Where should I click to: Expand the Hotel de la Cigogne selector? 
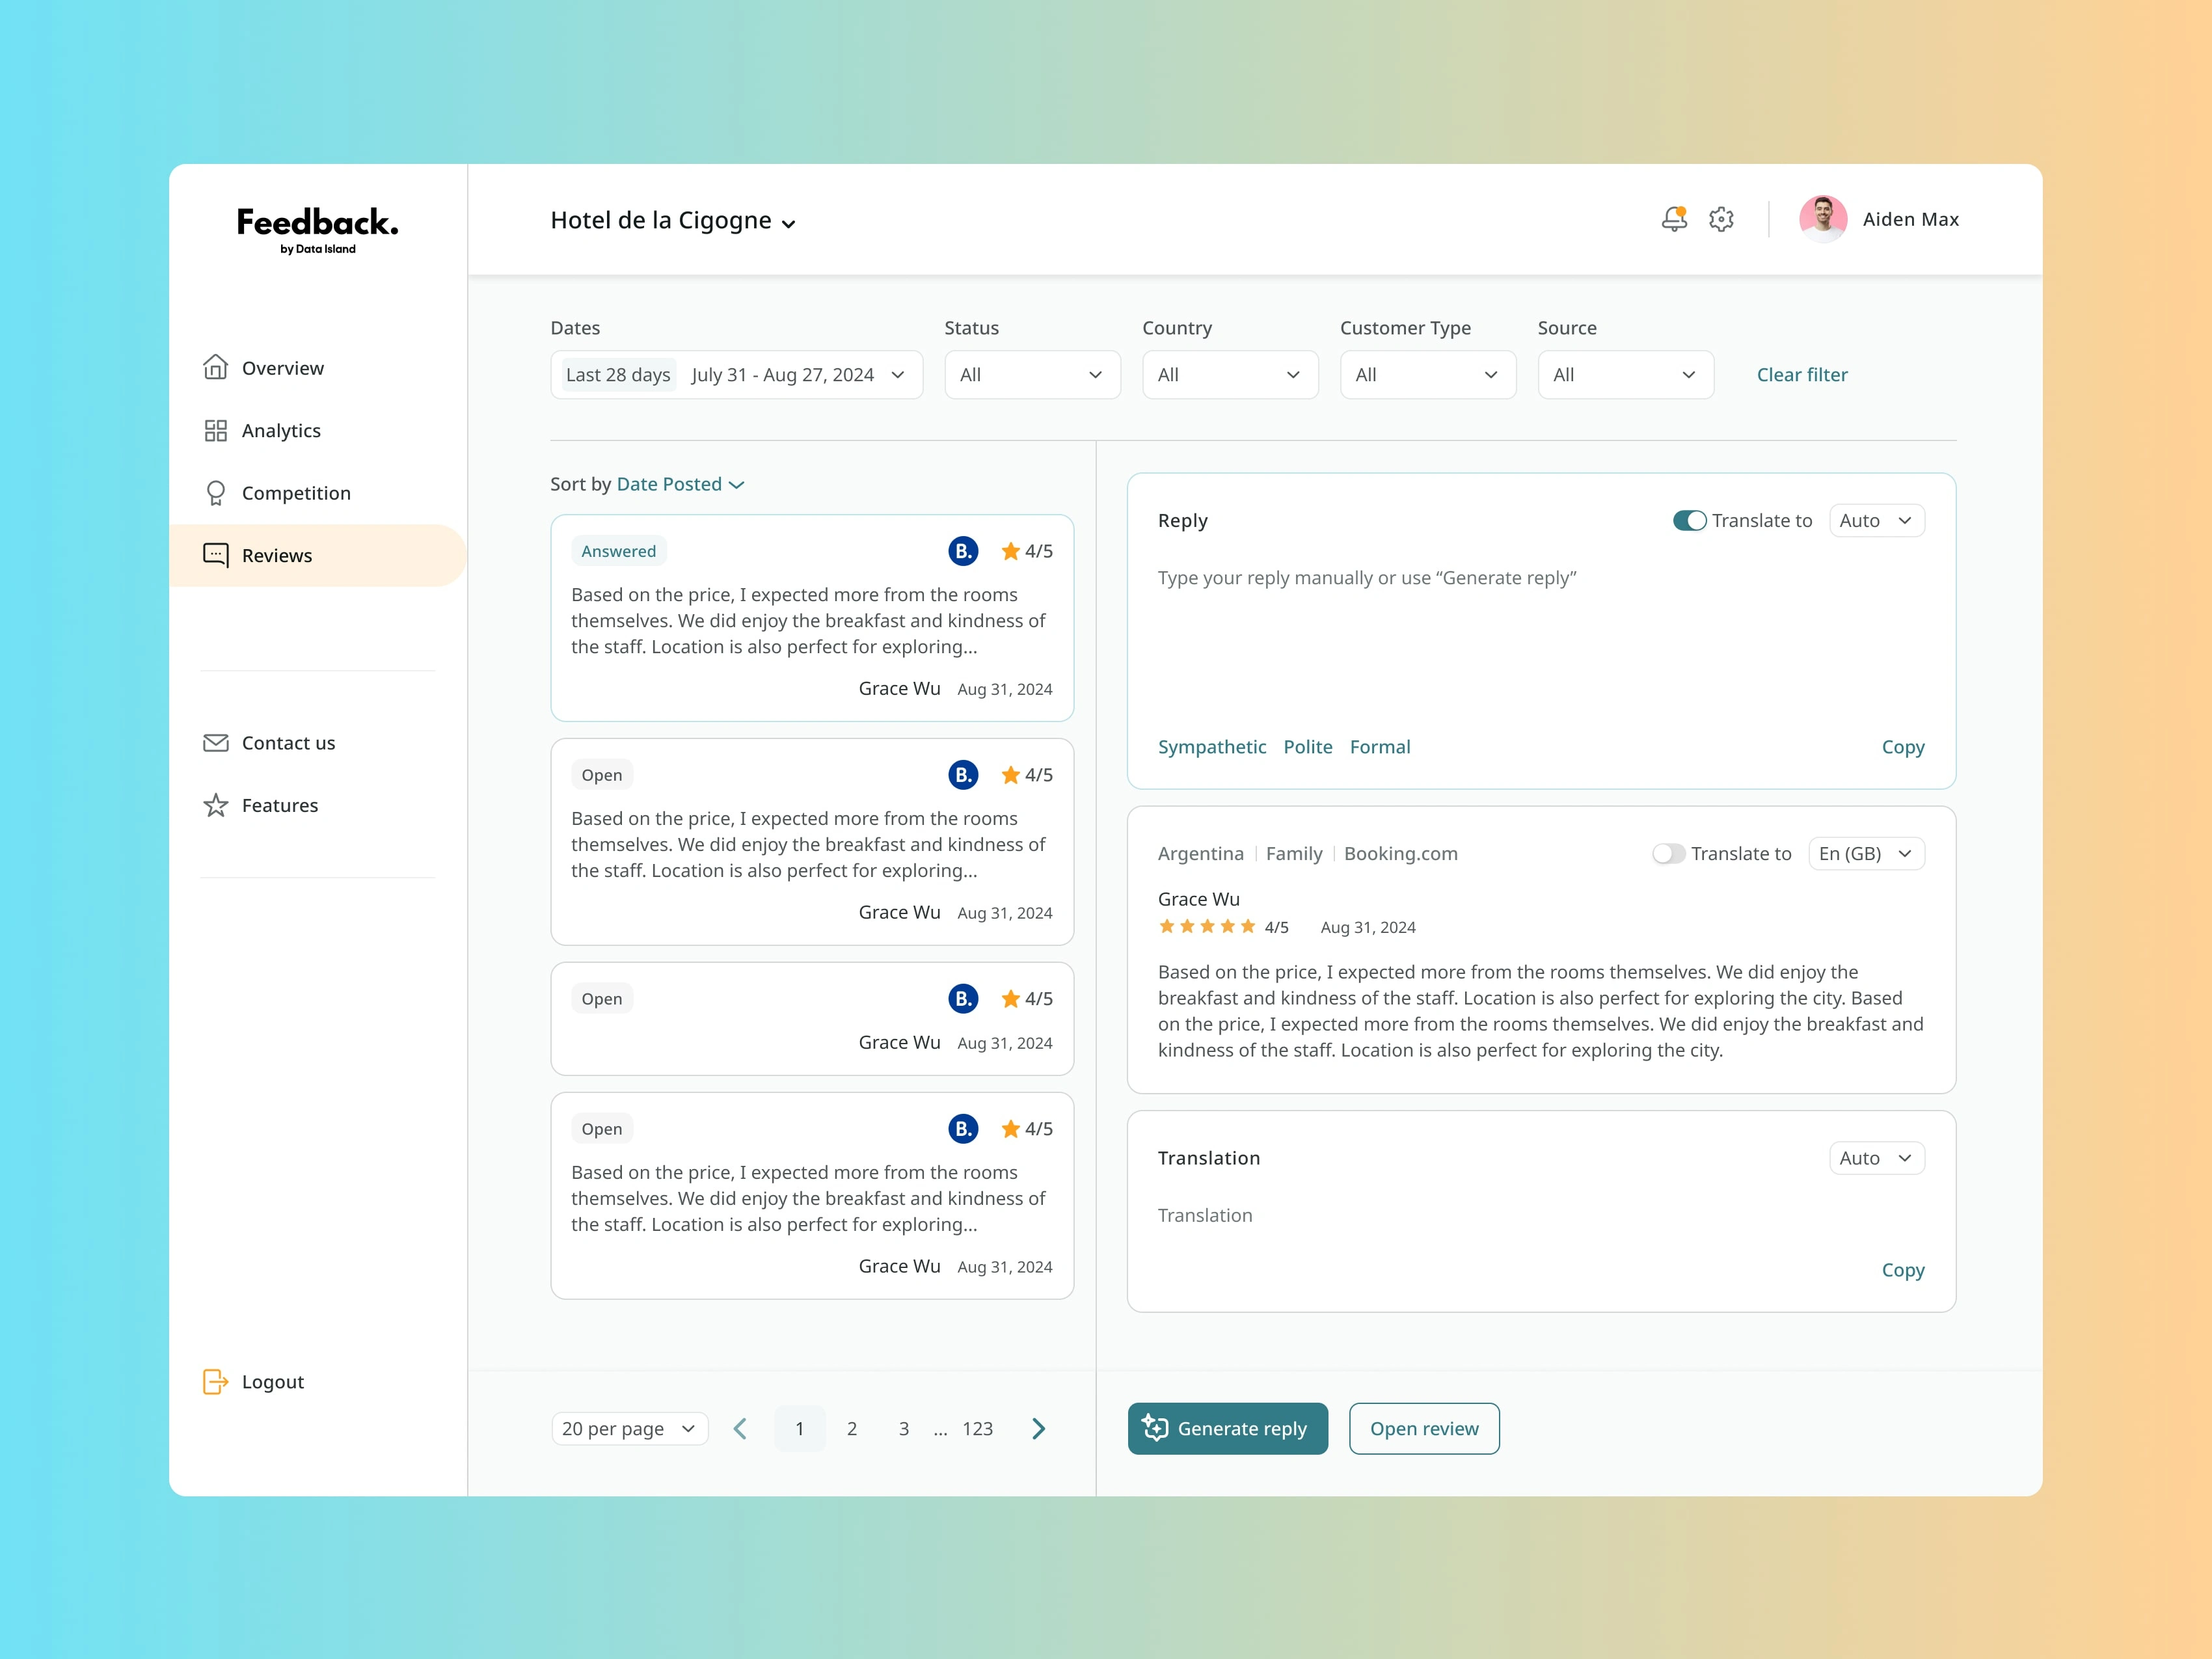click(x=673, y=220)
